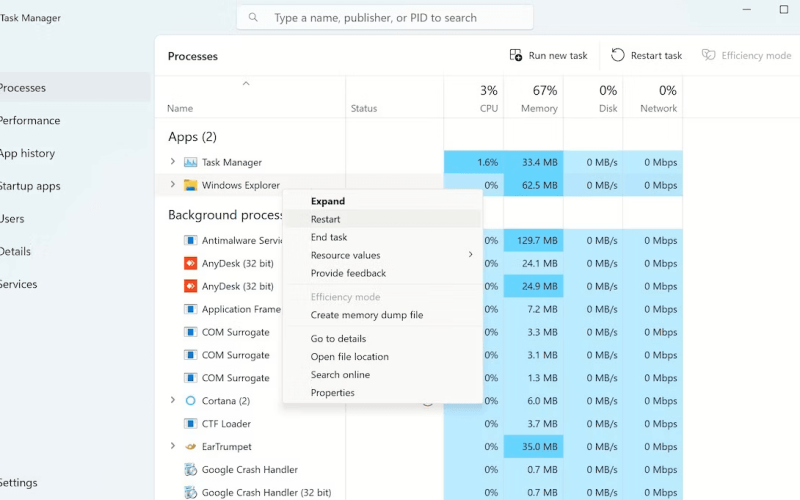Click the Application Frame process icon
Image resolution: width=800 pixels, height=500 pixels.
click(x=190, y=309)
